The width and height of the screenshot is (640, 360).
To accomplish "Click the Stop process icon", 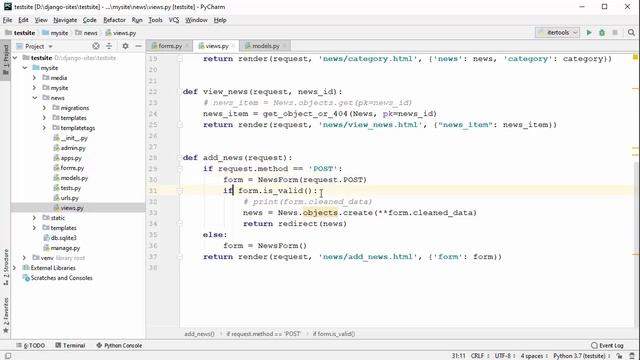I will (615, 33).
